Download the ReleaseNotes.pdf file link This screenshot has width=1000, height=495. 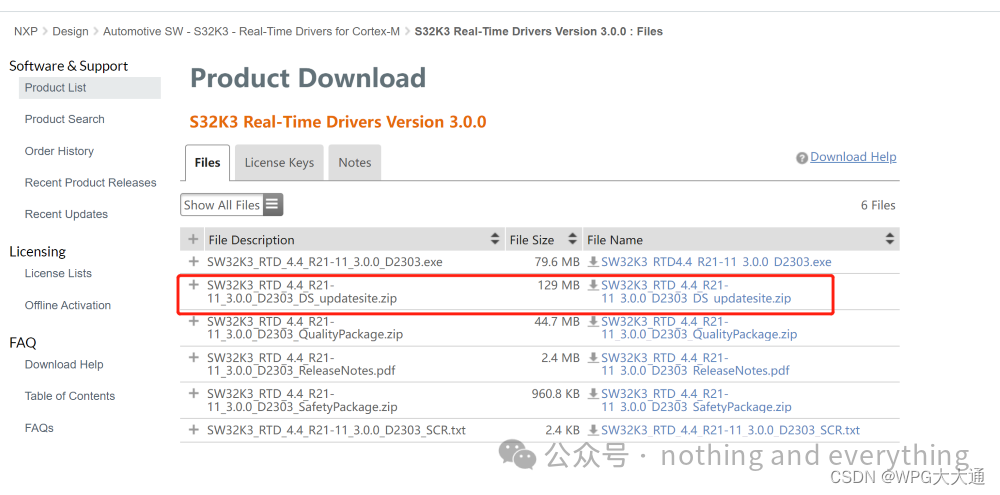pyautogui.click(x=696, y=364)
